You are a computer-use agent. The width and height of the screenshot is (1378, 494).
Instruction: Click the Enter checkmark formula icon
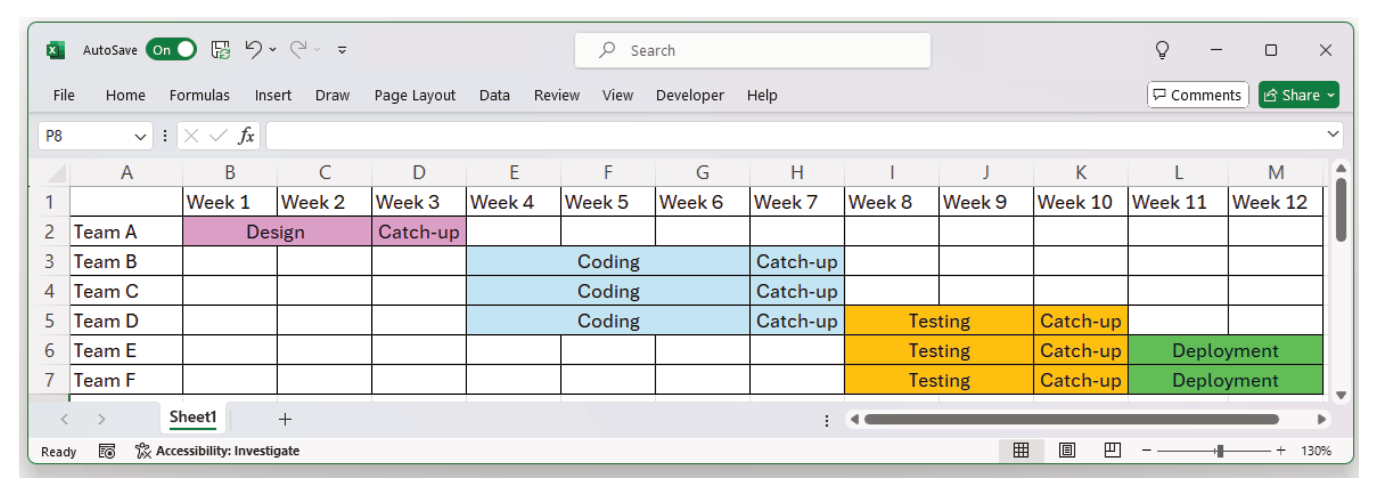[219, 136]
